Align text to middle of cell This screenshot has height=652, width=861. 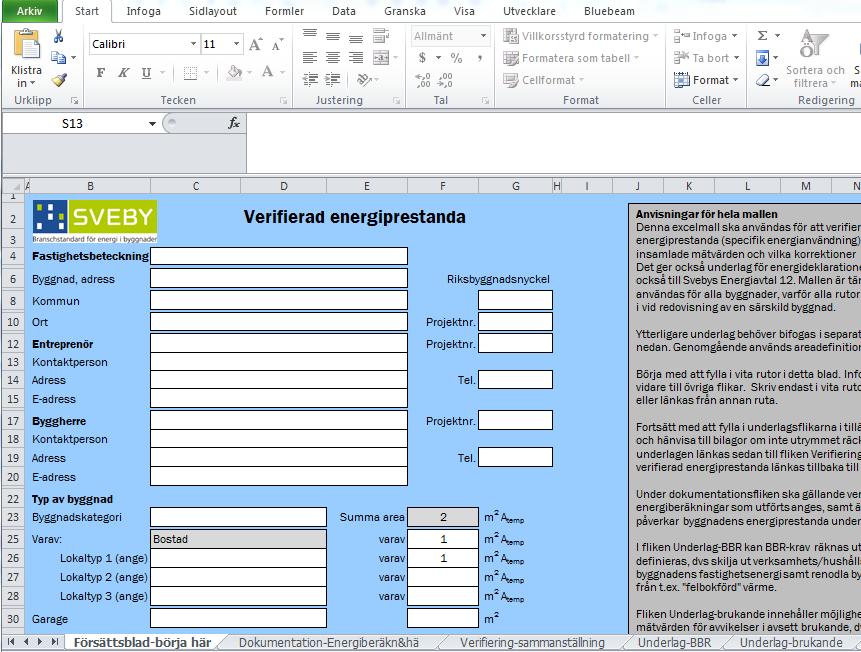coord(333,36)
